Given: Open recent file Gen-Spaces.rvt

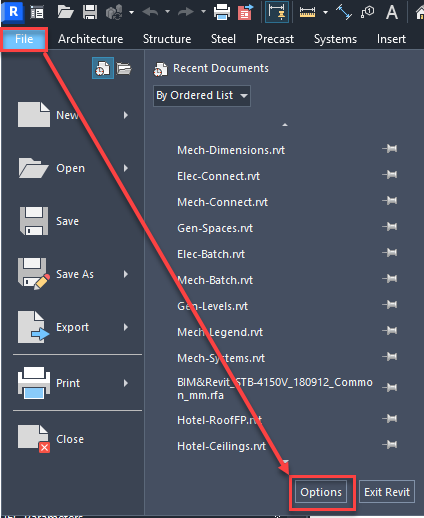Looking at the screenshot, I should [x=215, y=228].
